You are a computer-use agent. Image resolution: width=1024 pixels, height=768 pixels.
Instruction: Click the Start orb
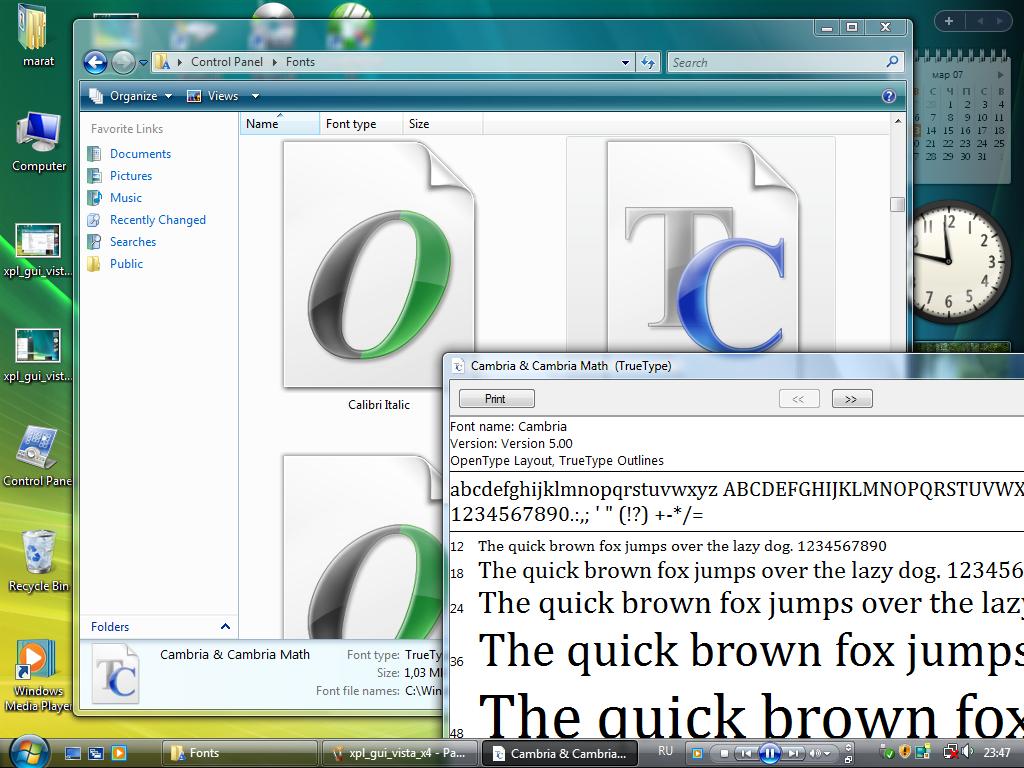point(27,752)
